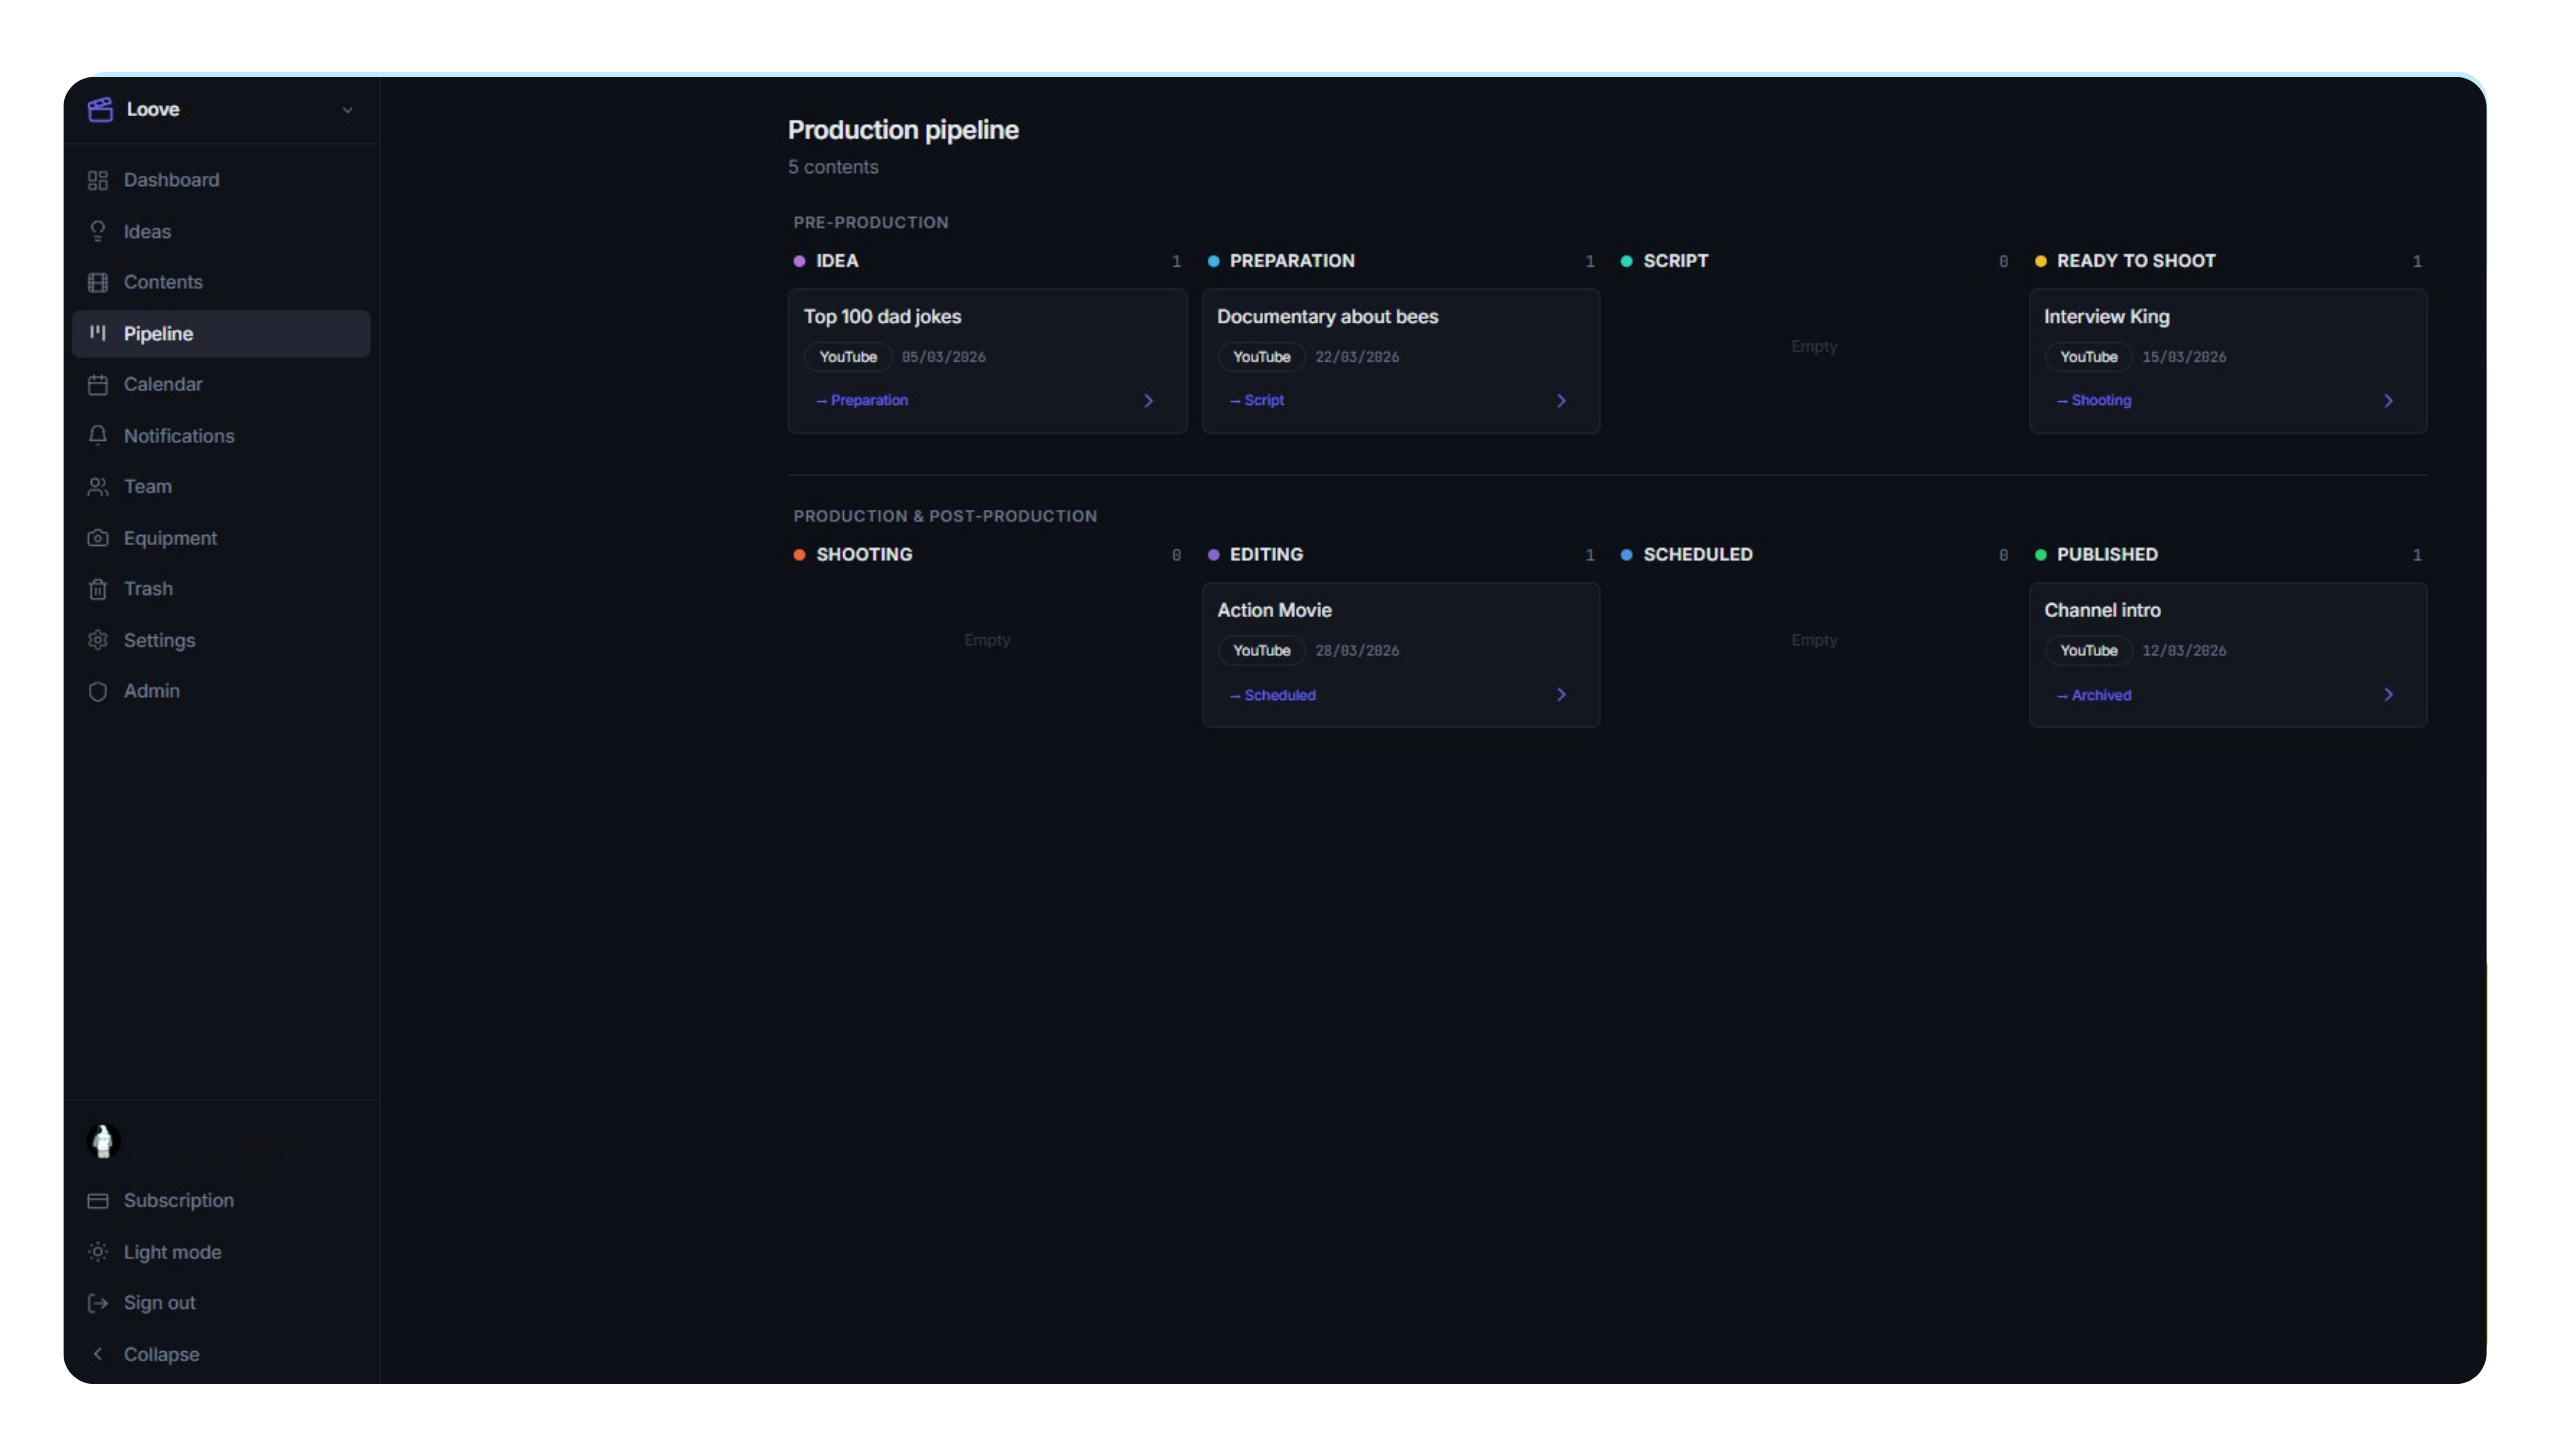Expand details on the Interview King card

pos(2389,400)
